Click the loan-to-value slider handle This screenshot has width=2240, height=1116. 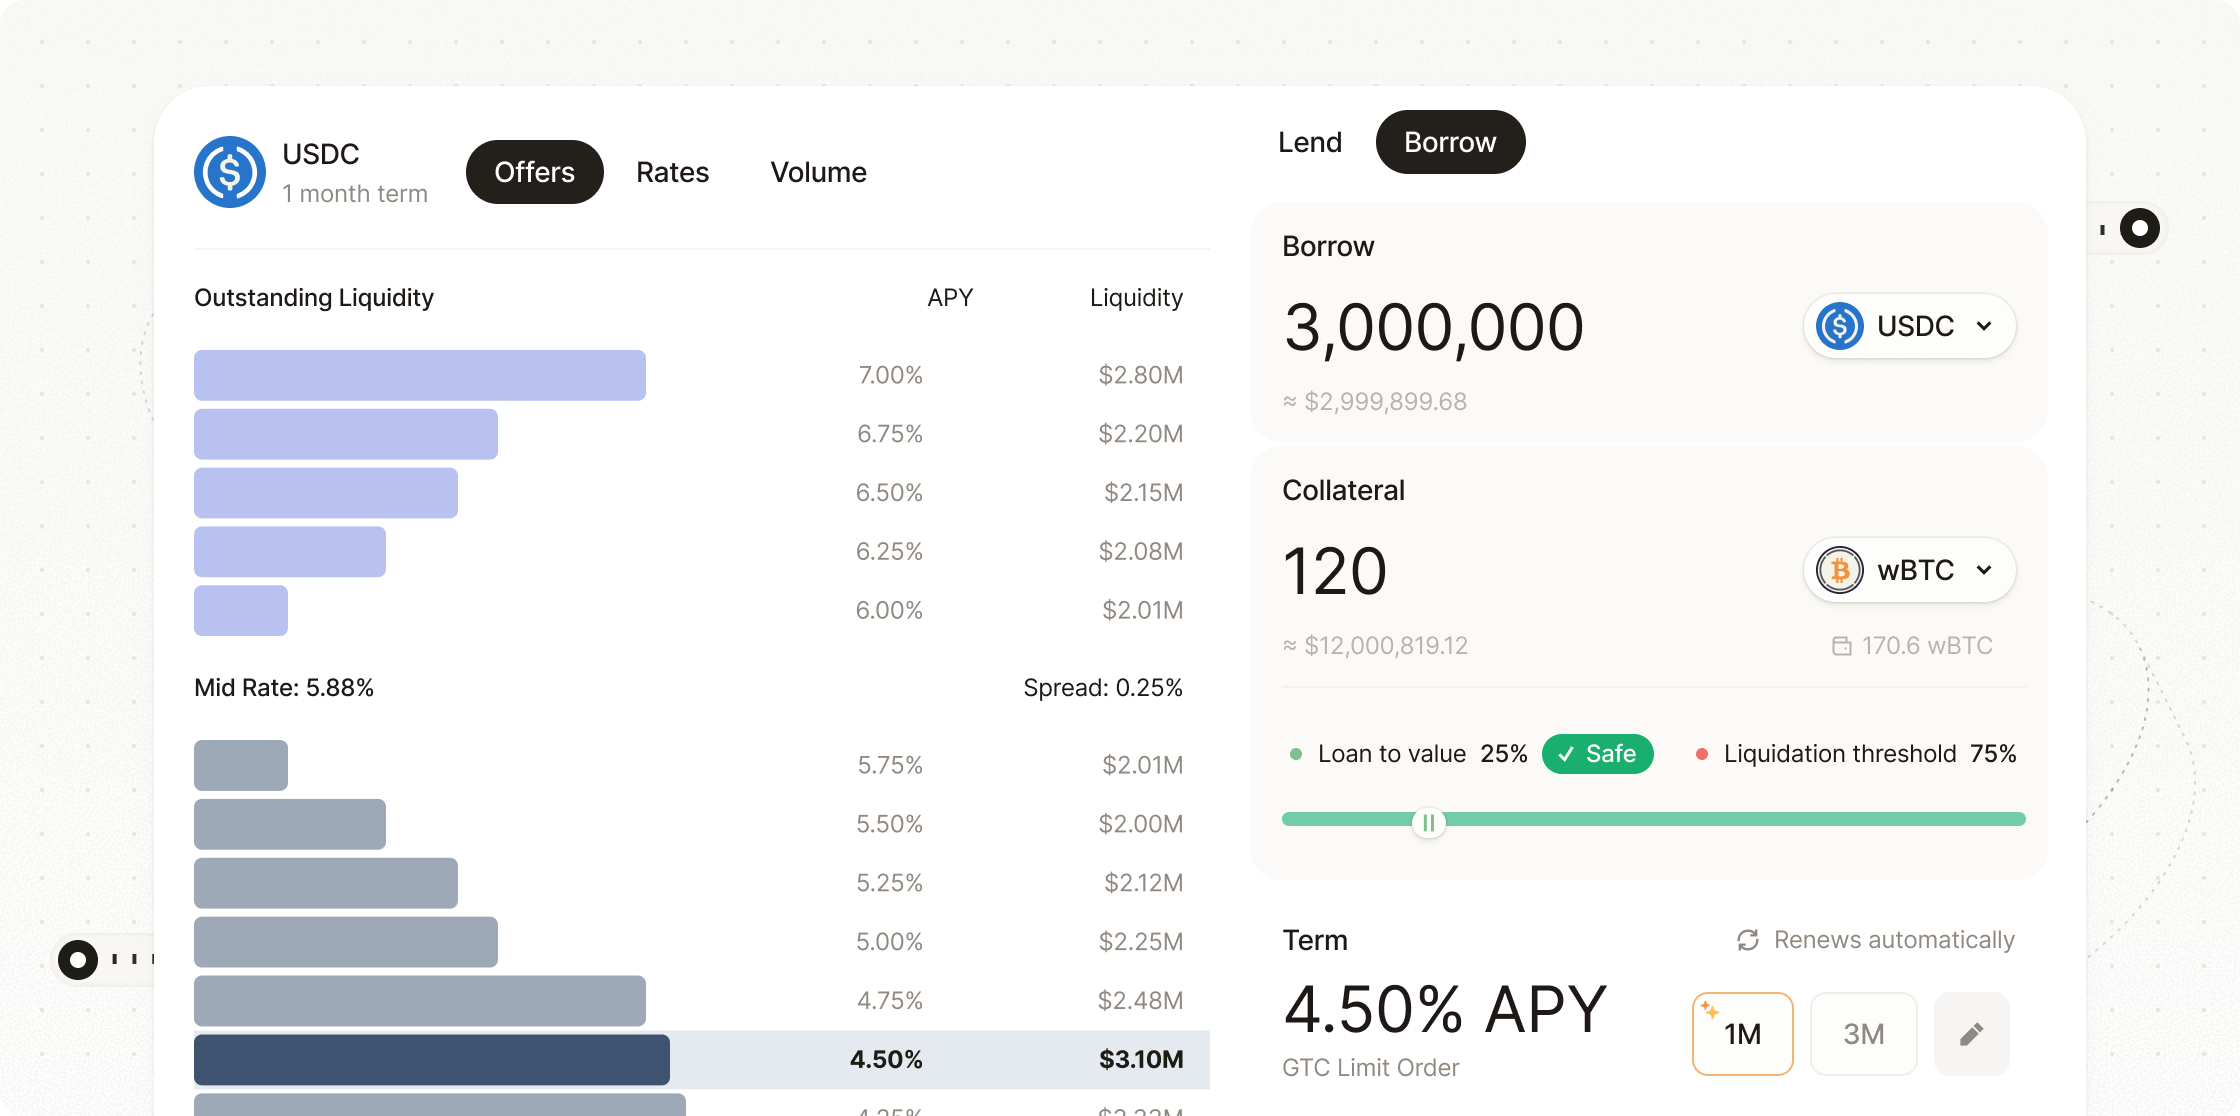[1429, 822]
